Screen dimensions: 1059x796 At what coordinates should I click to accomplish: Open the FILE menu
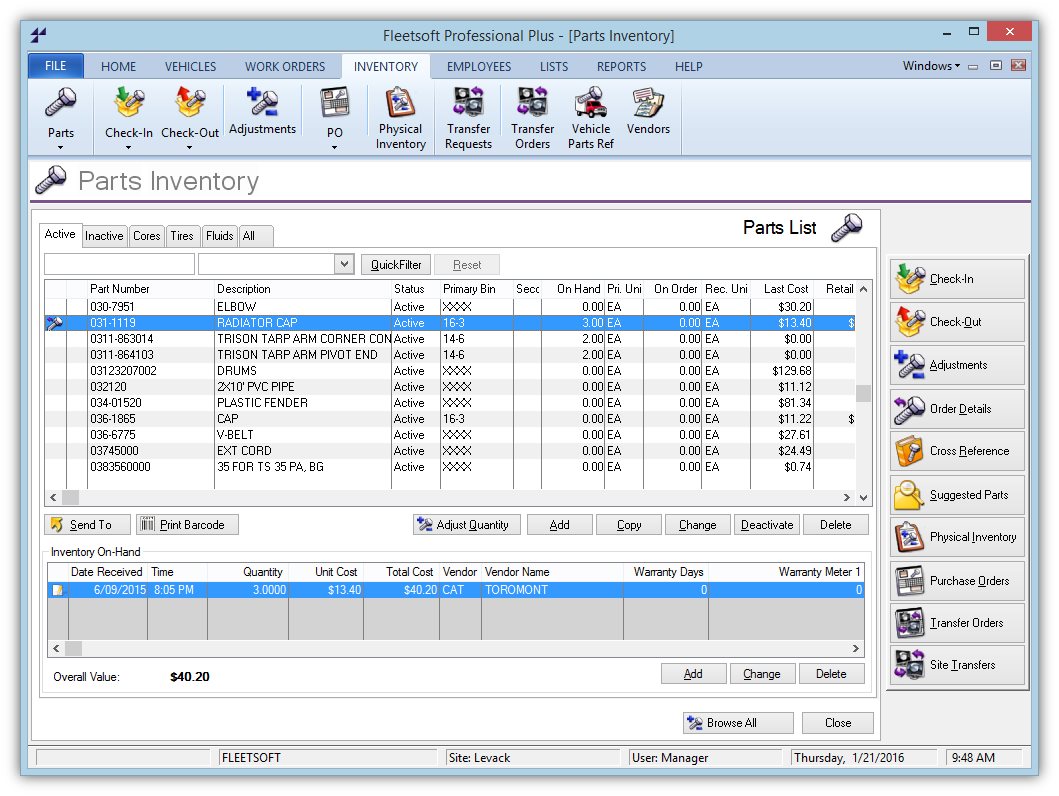click(x=56, y=65)
